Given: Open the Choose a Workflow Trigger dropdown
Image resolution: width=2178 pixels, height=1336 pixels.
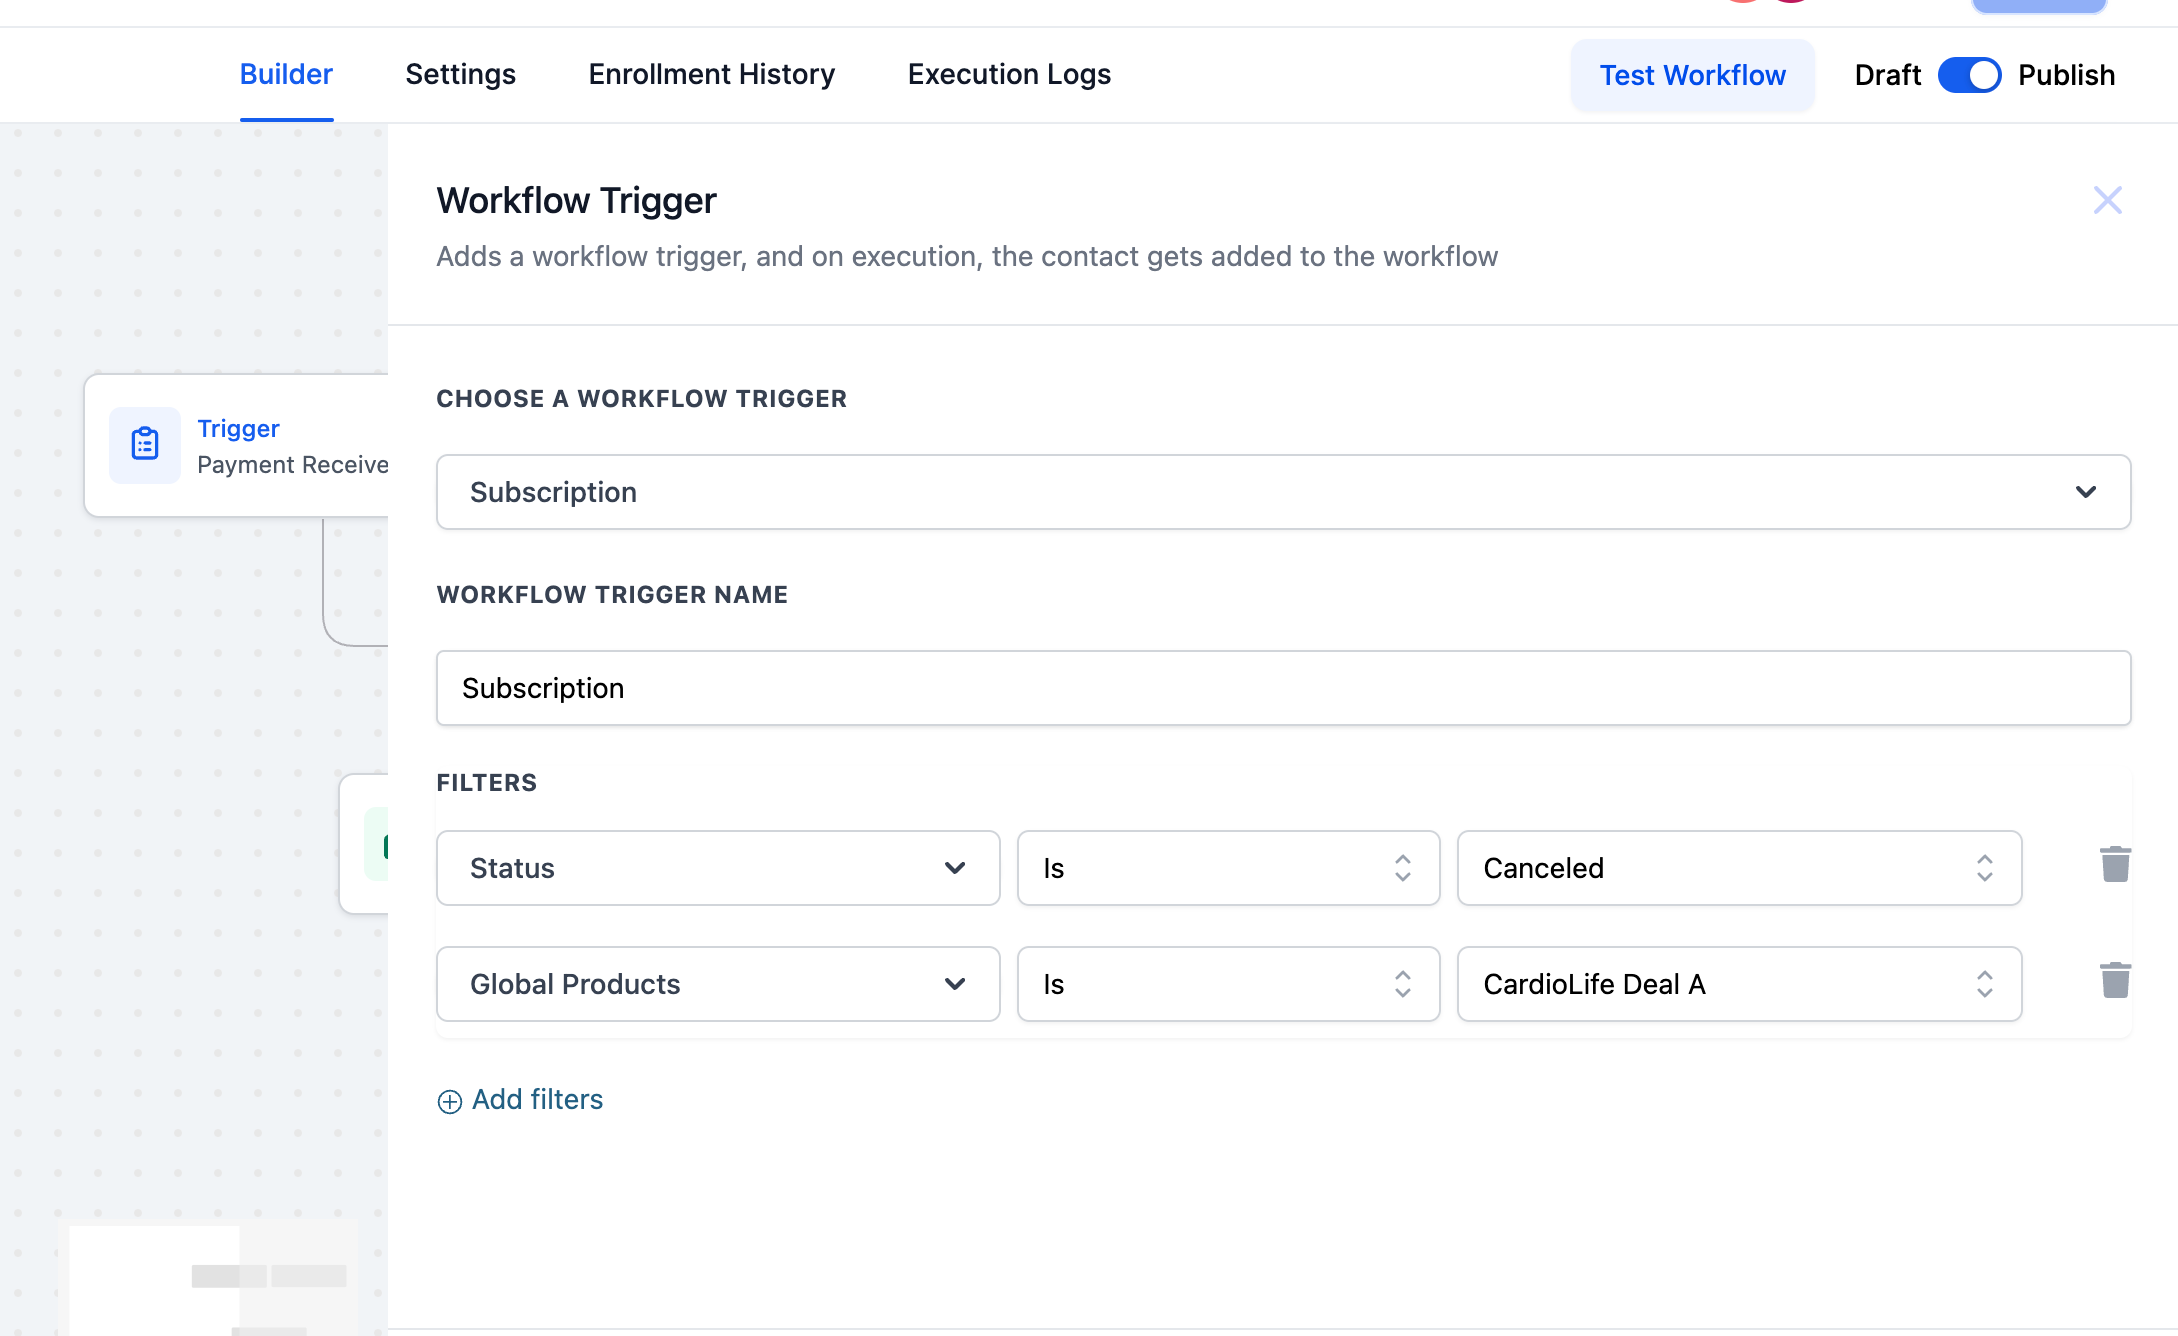Looking at the screenshot, I should click(1283, 492).
